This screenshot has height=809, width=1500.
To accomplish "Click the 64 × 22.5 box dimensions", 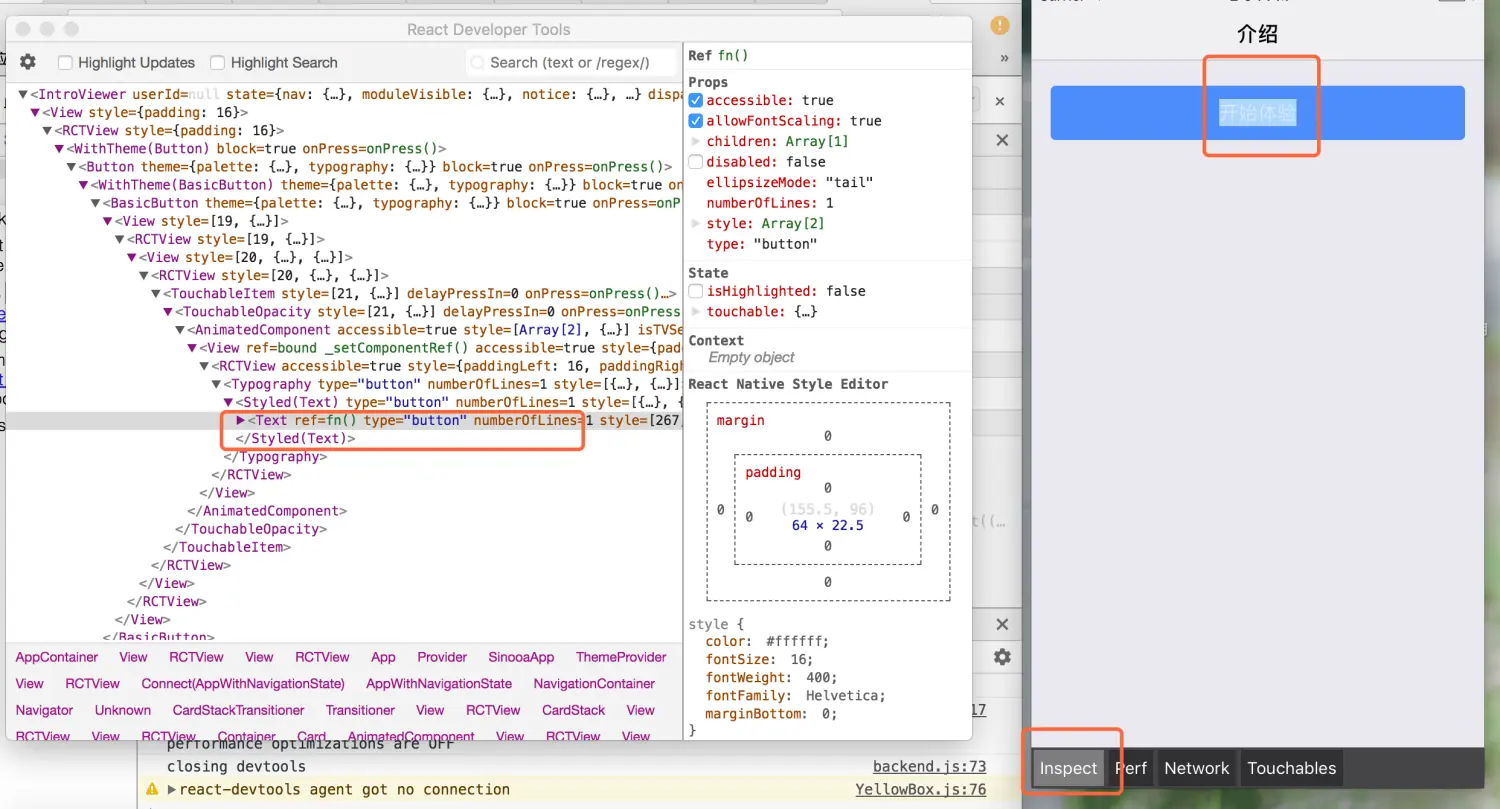I will click(x=827, y=525).
